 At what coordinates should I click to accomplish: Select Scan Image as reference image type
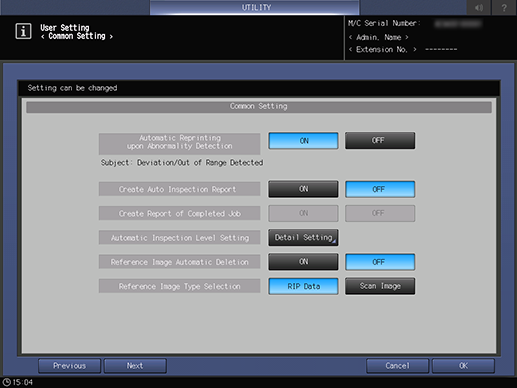(x=380, y=286)
